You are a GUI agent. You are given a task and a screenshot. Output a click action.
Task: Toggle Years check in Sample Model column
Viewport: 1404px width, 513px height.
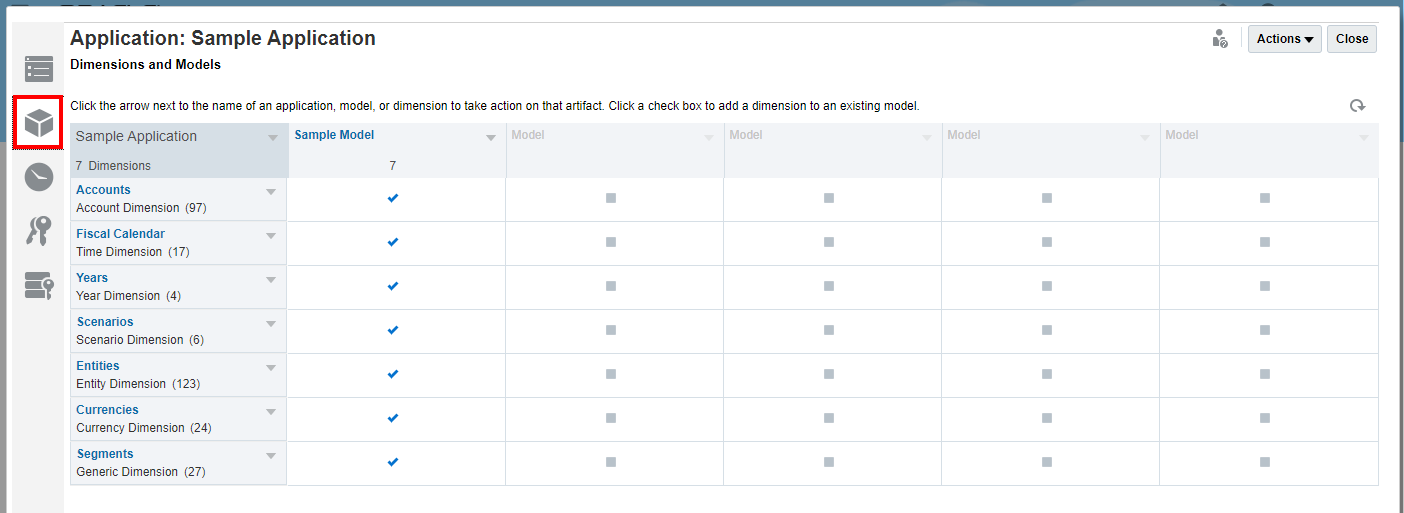(393, 286)
